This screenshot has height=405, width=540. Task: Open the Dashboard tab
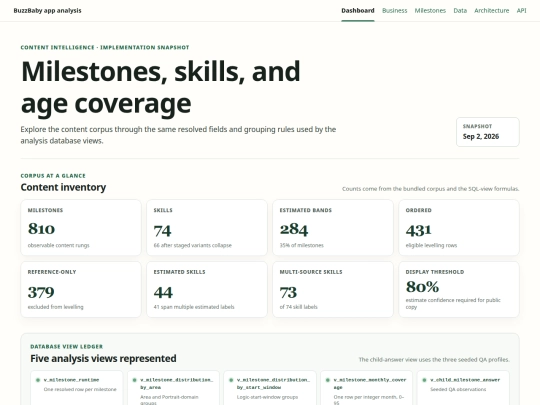(357, 11)
